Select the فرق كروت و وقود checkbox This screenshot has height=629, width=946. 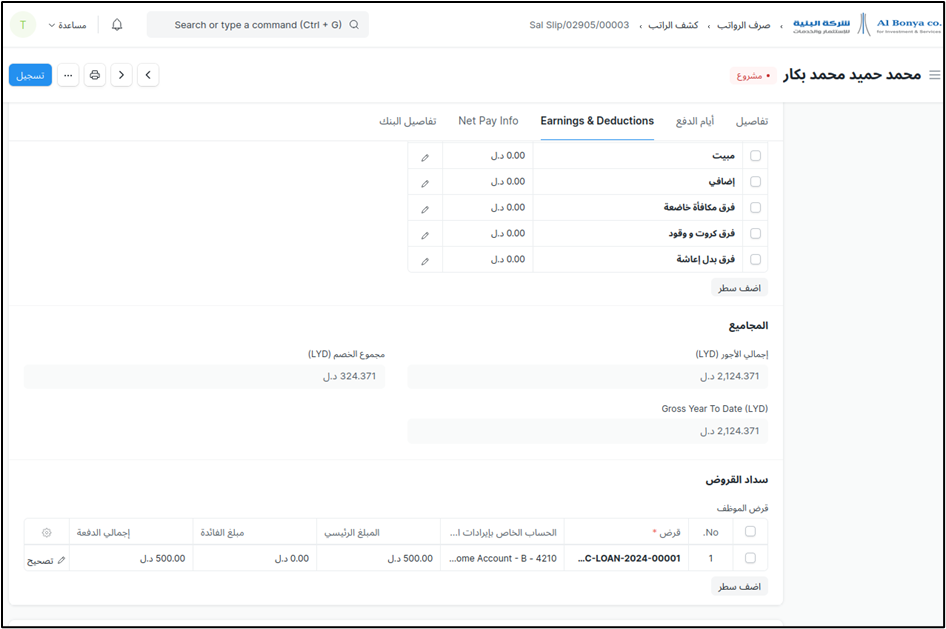click(755, 234)
